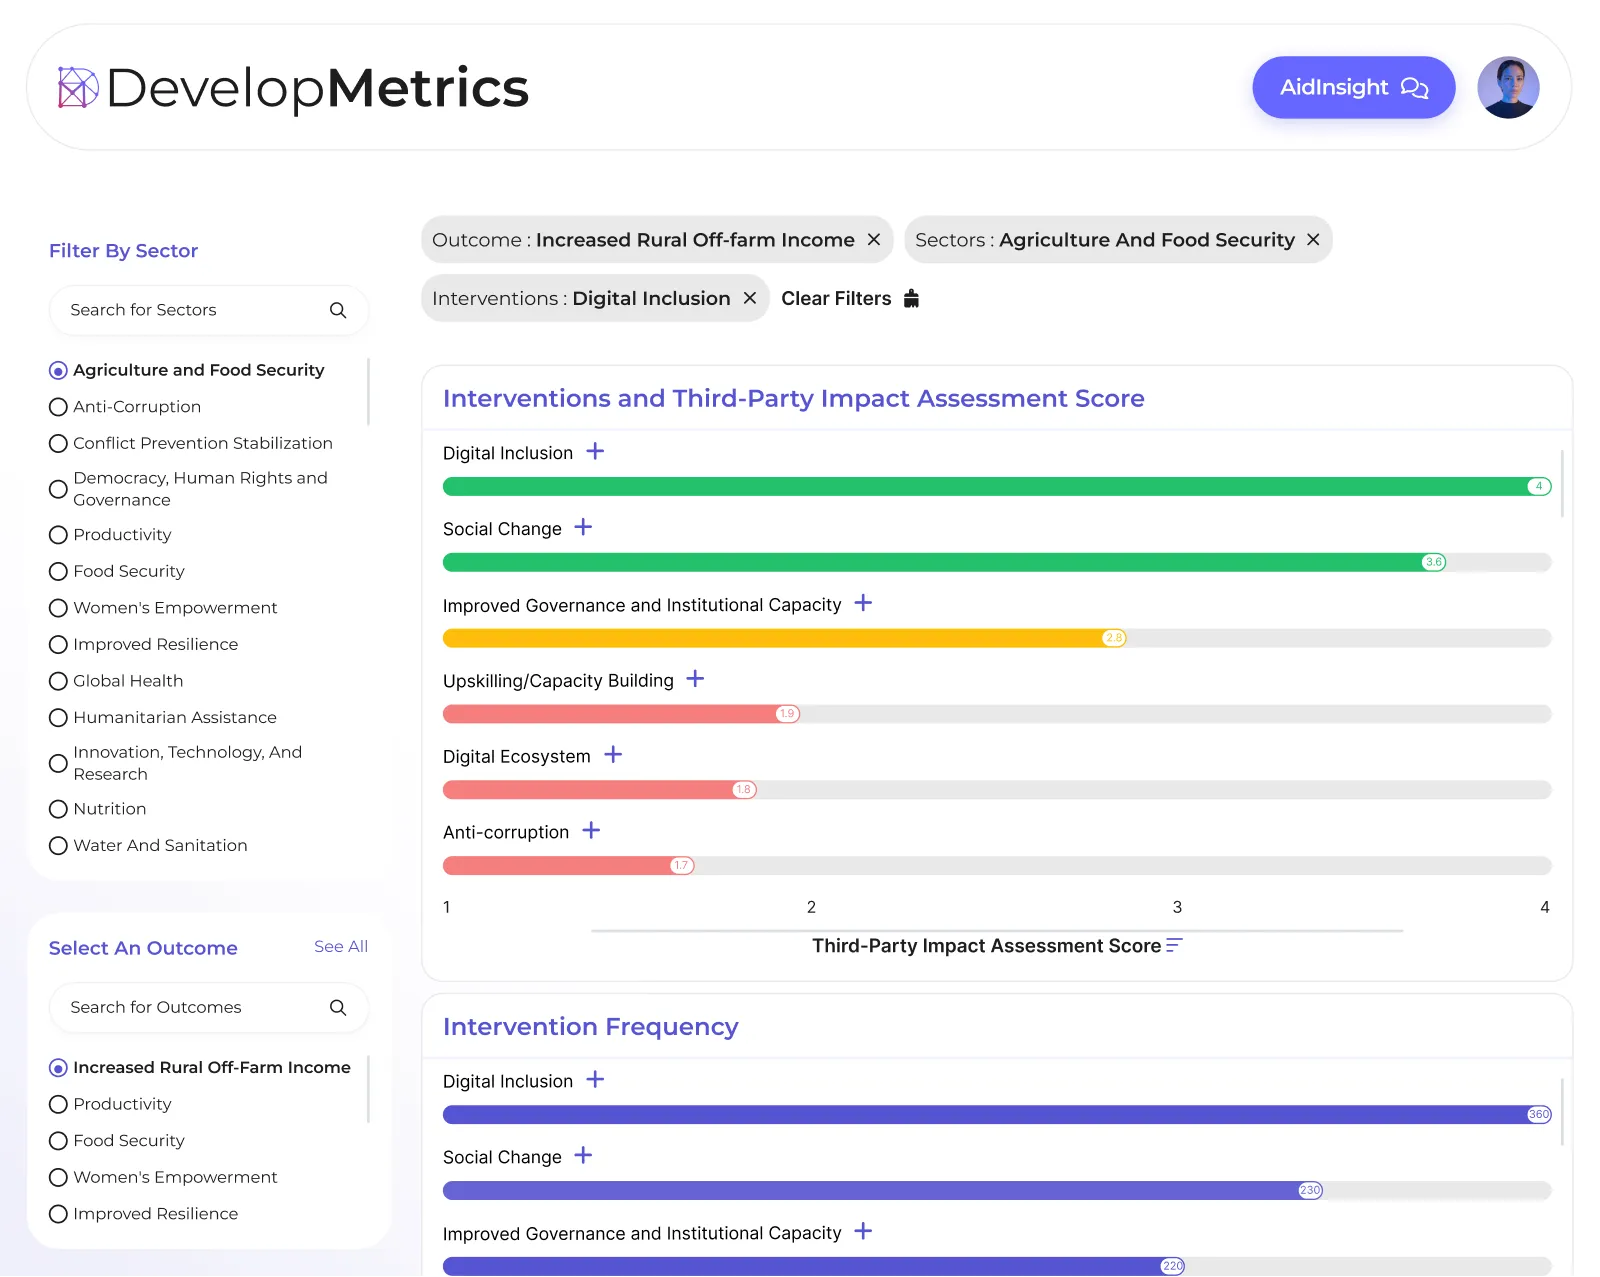Remove the Increased Rural Off-farm Income filter

coord(873,240)
